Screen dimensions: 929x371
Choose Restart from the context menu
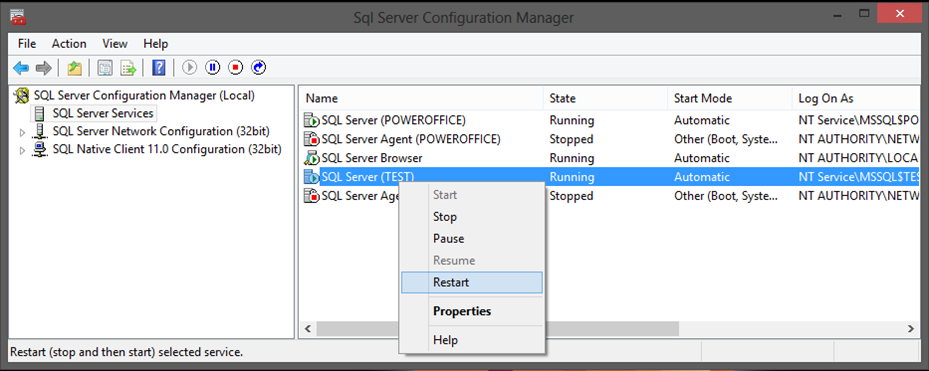[472, 282]
